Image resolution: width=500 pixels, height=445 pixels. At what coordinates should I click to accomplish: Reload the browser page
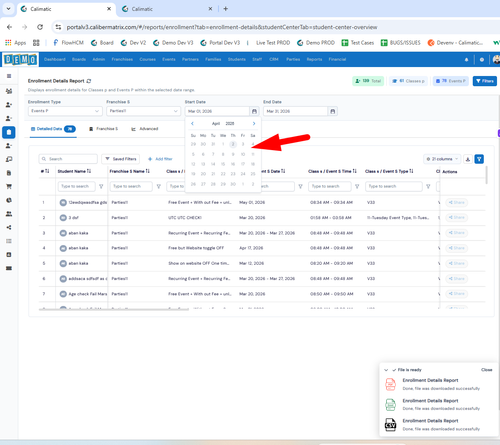(40, 27)
